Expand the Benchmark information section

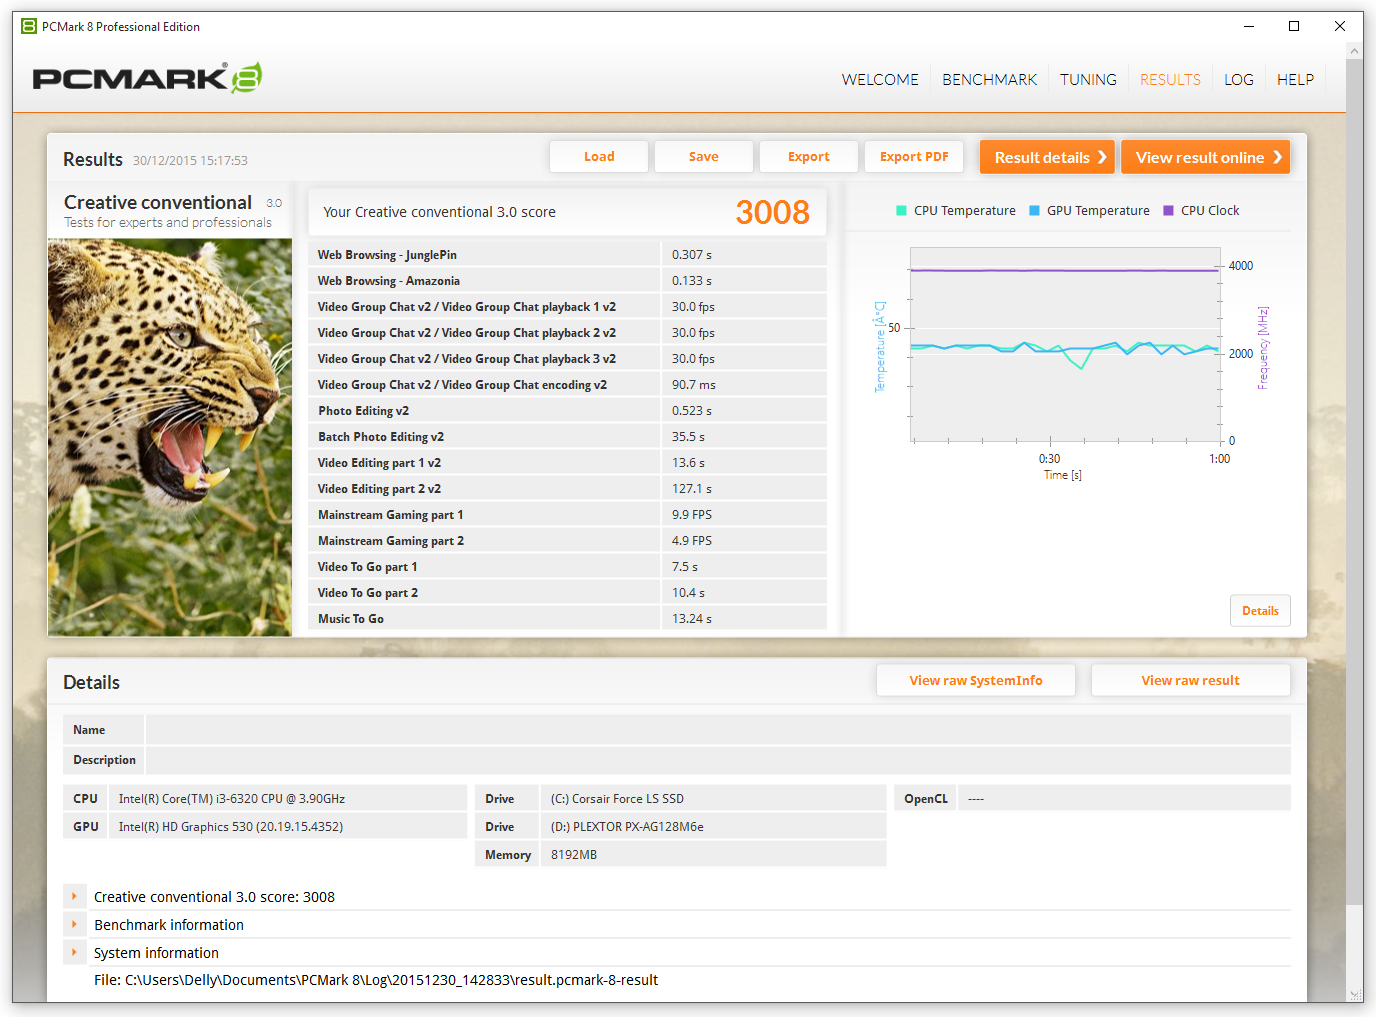75,925
